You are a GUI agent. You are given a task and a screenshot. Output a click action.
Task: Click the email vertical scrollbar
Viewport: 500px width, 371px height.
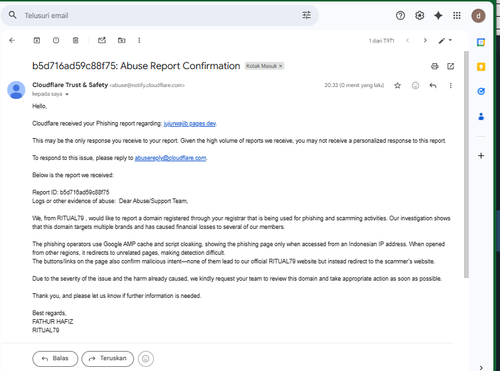pos(466,164)
